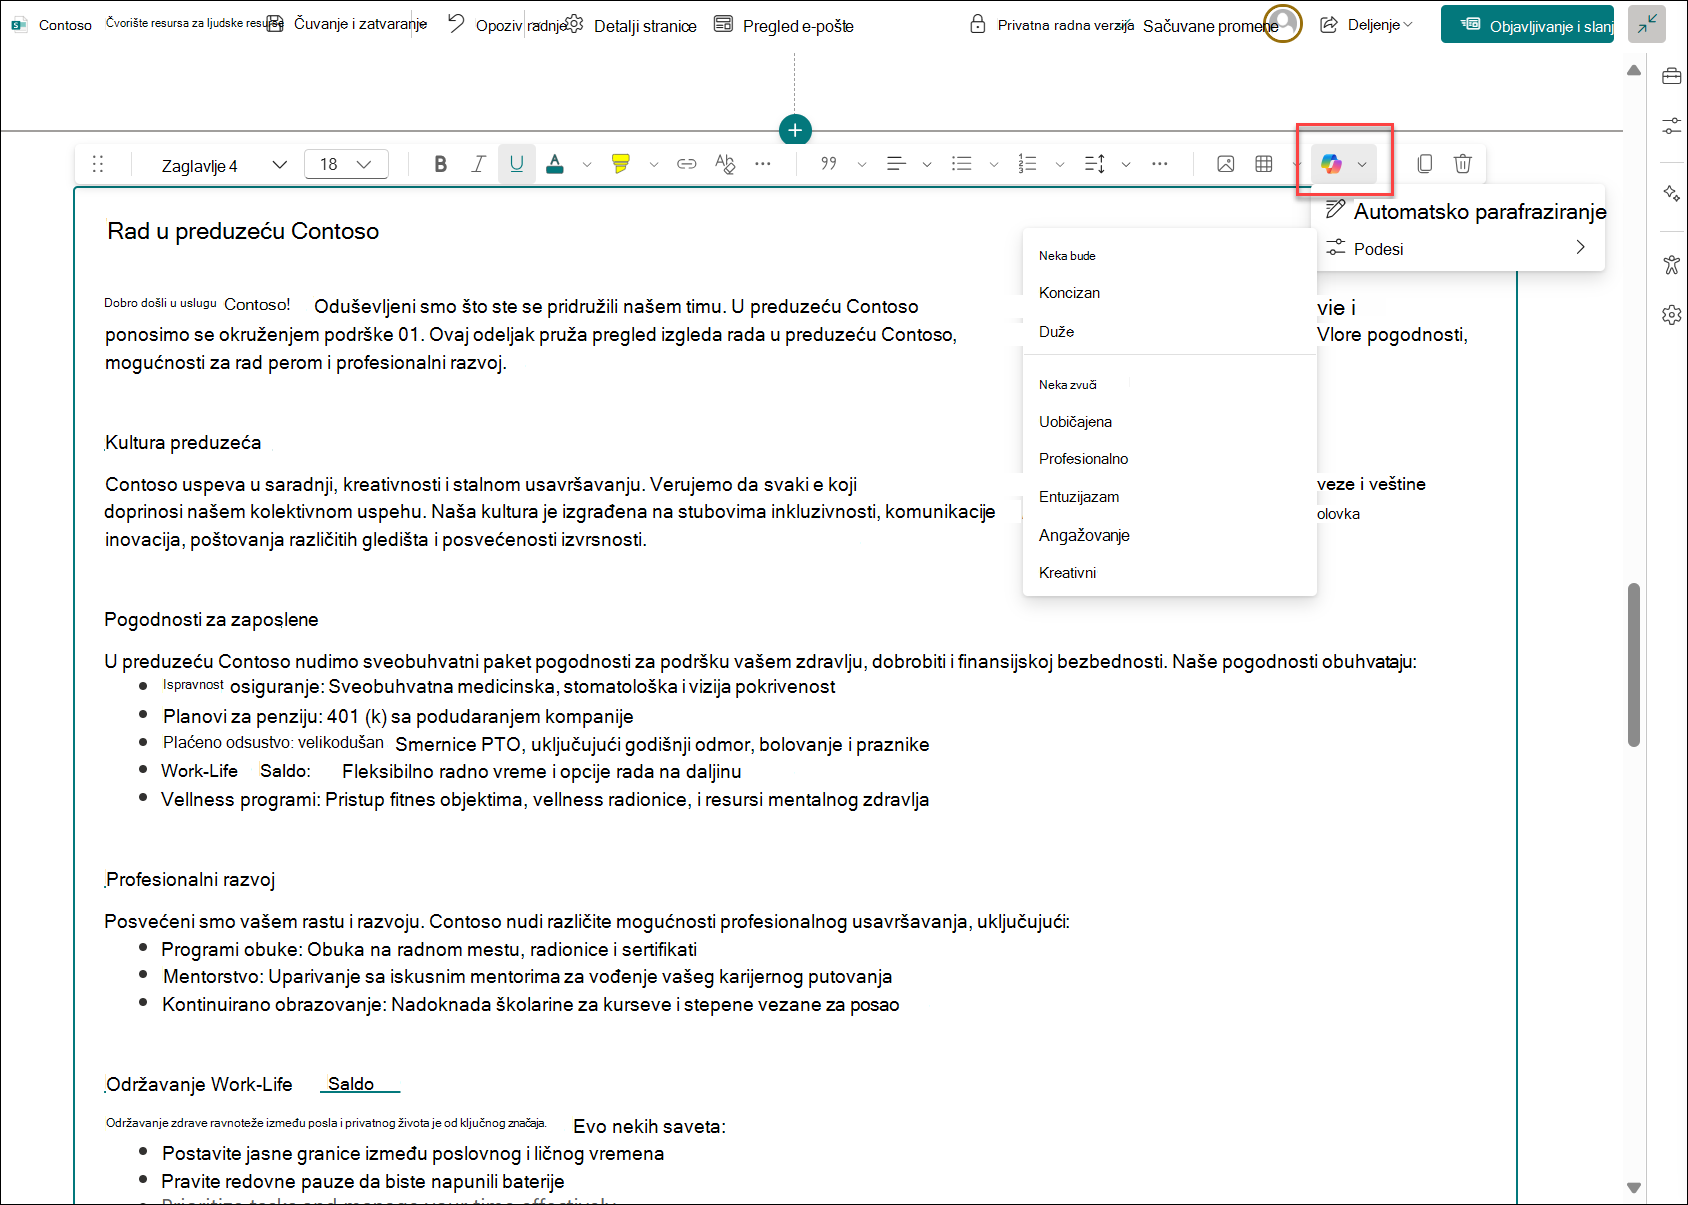Click the scroll down arrow
Viewport: 1688px width, 1205px height.
(x=1634, y=1188)
